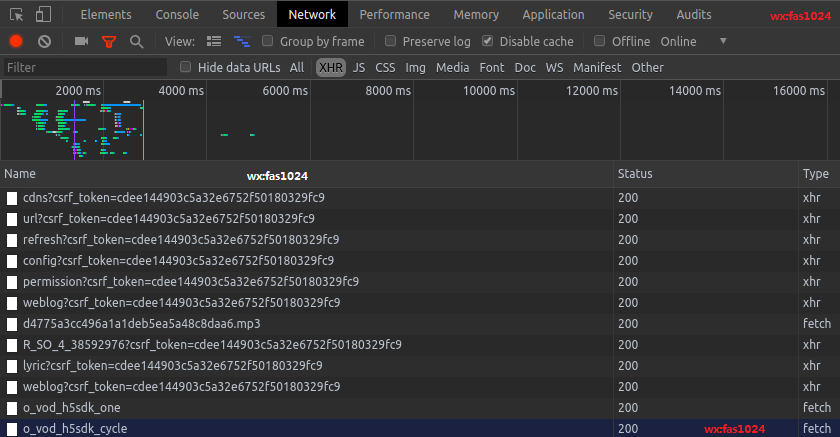The height and width of the screenshot is (437, 840).
Task: Check Hide data URLs checkbox
Action: tap(185, 66)
